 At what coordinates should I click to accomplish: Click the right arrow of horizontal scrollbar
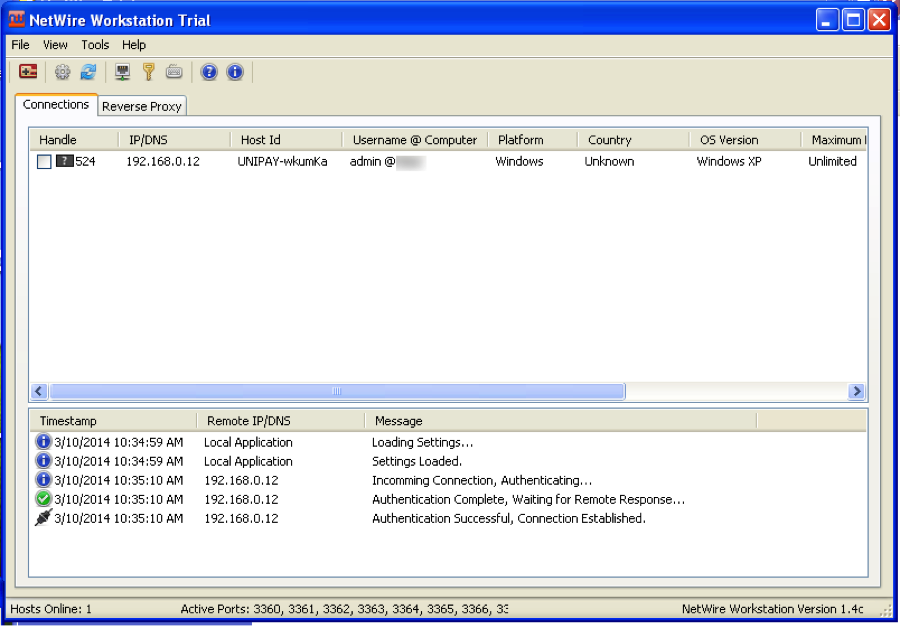(x=856, y=391)
